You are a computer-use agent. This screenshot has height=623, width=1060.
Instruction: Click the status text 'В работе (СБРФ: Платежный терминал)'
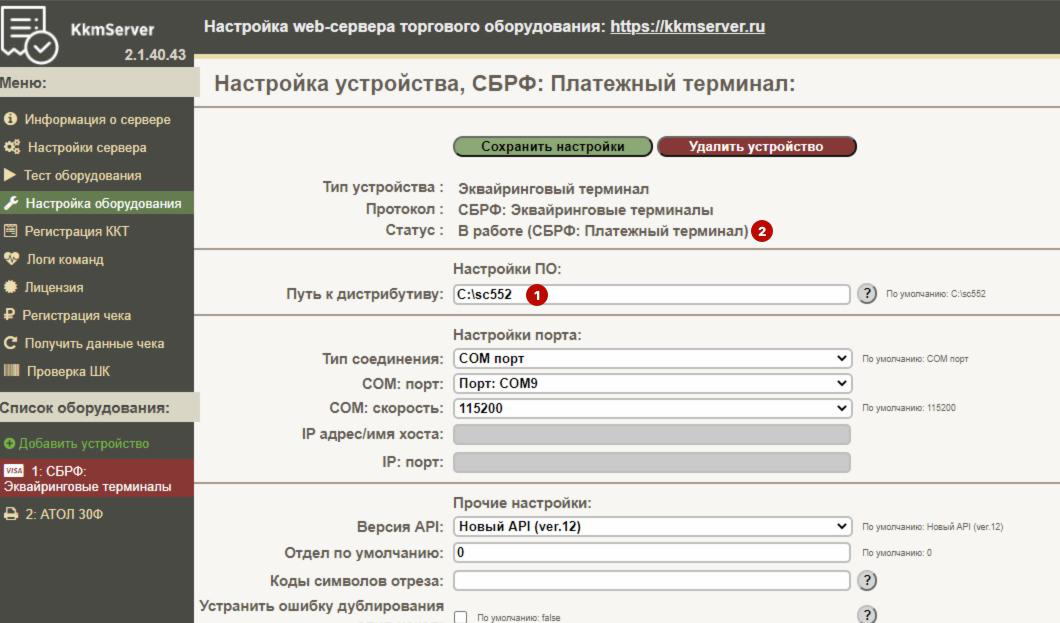[603, 231]
